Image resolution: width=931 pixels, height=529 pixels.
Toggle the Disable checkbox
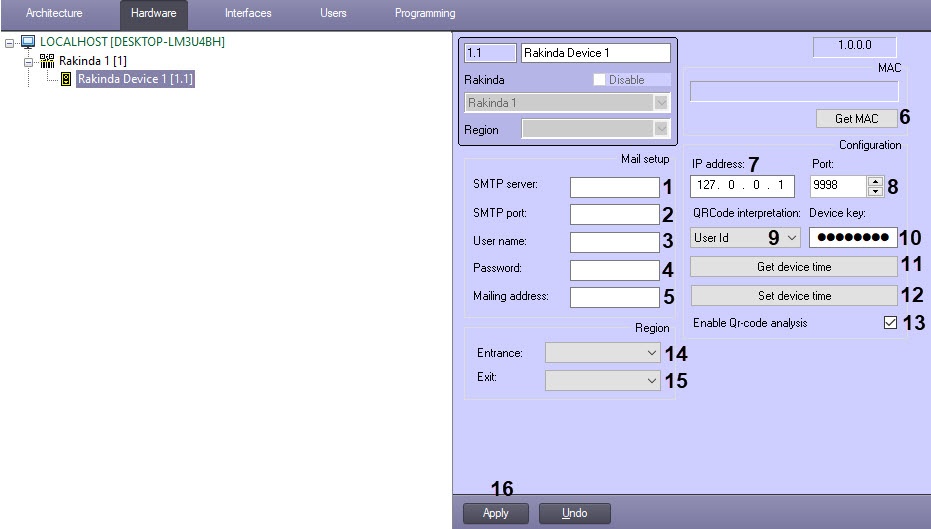pos(600,79)
